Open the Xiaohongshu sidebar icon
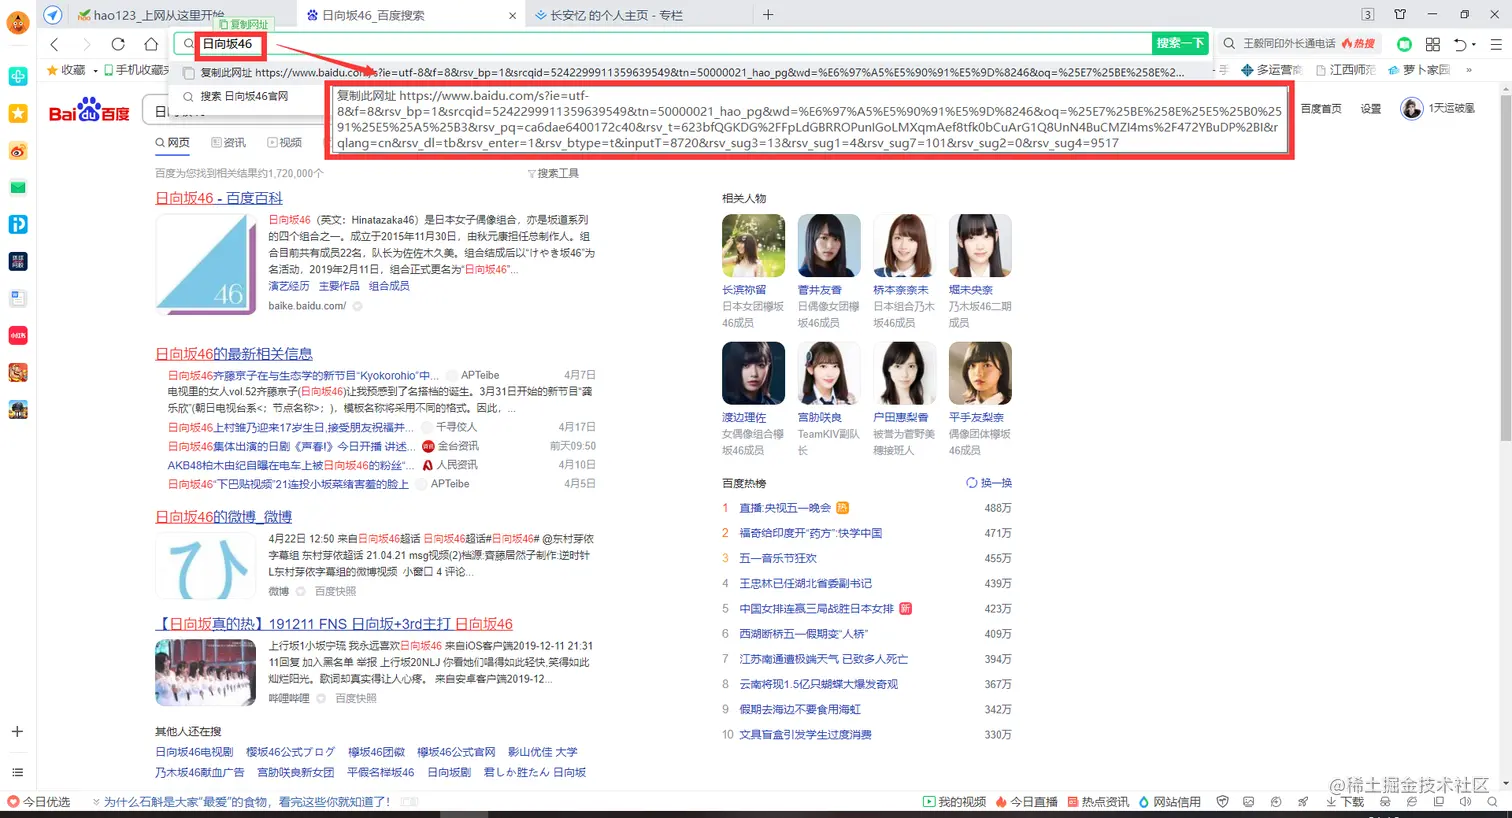1512x818 pixels. (x=18, y=335)
